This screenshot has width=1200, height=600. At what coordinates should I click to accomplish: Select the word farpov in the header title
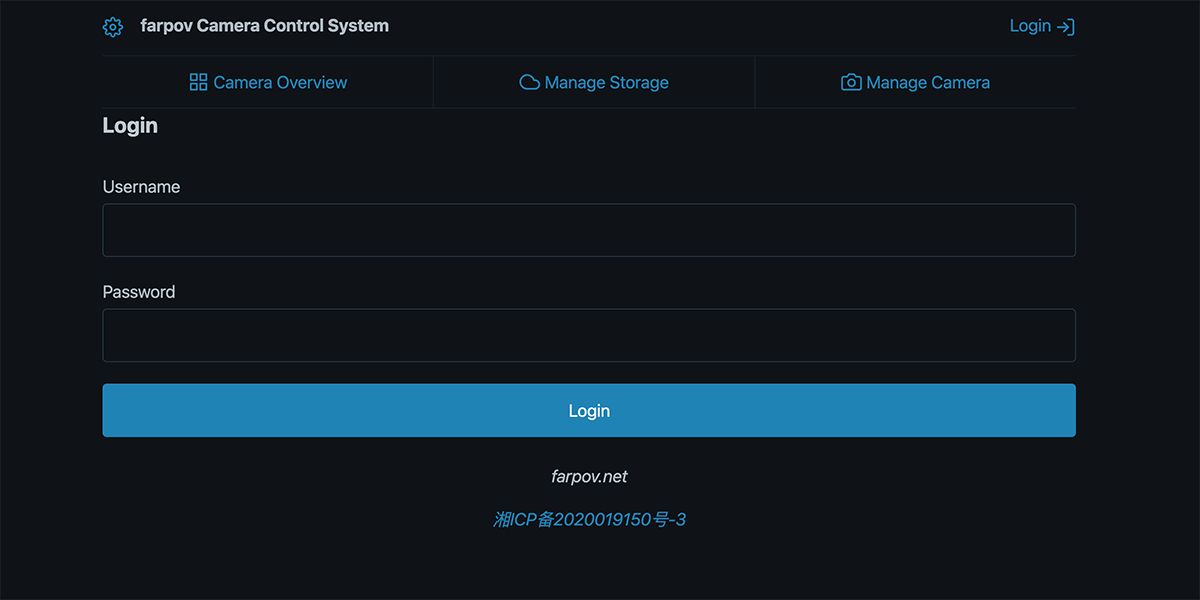(x=166, y=26)
